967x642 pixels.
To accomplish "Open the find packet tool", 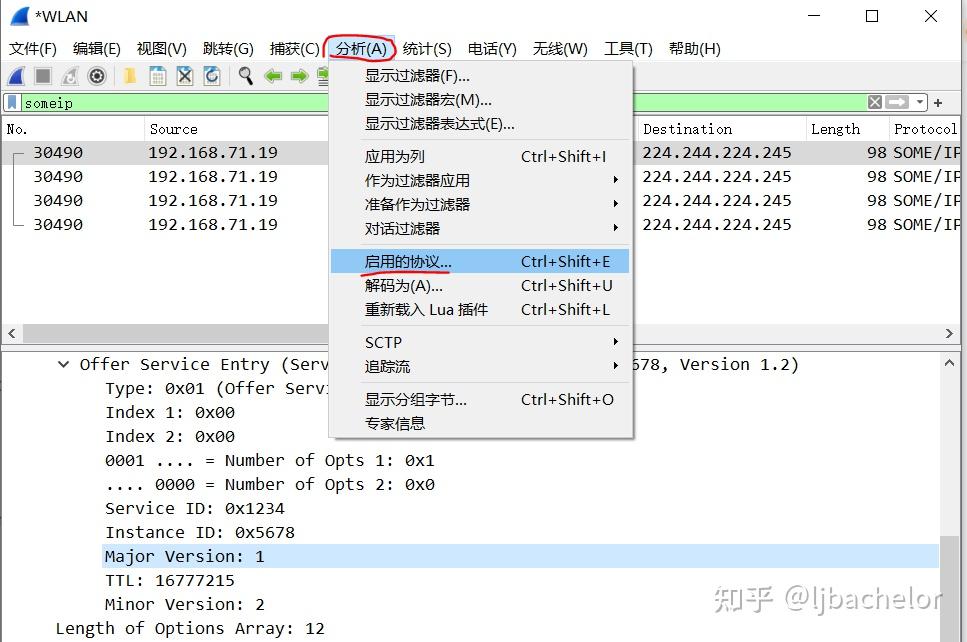I will coord(246,76).
